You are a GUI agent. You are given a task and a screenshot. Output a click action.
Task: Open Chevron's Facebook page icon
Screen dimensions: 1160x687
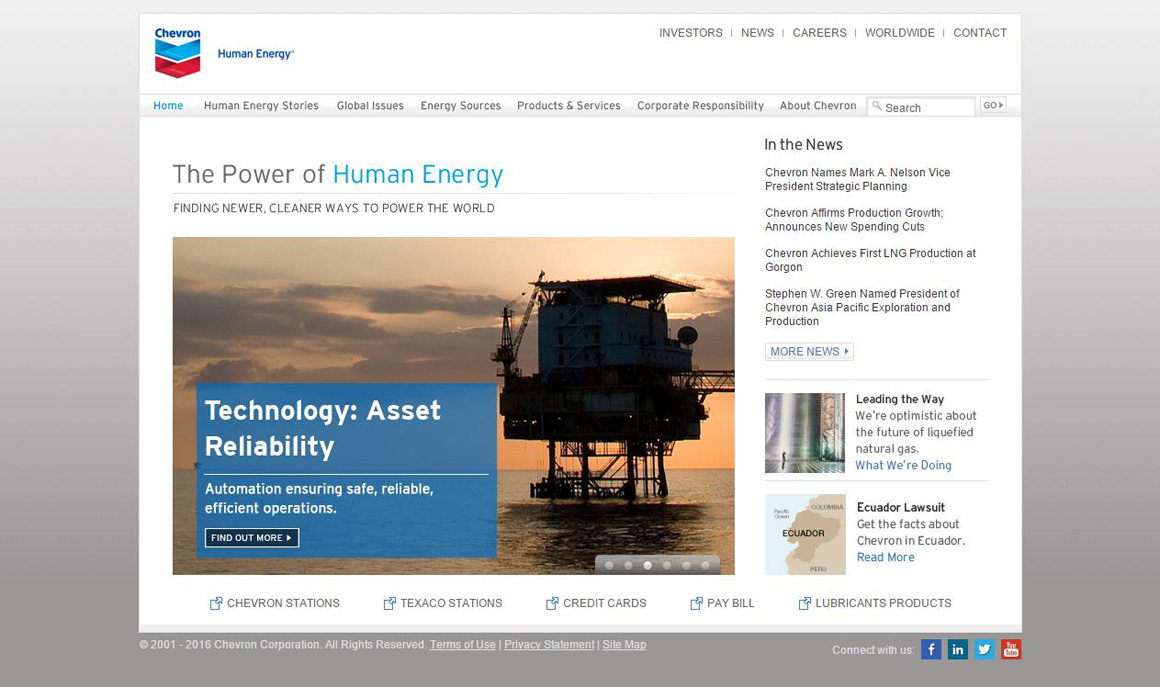[931, 649]
